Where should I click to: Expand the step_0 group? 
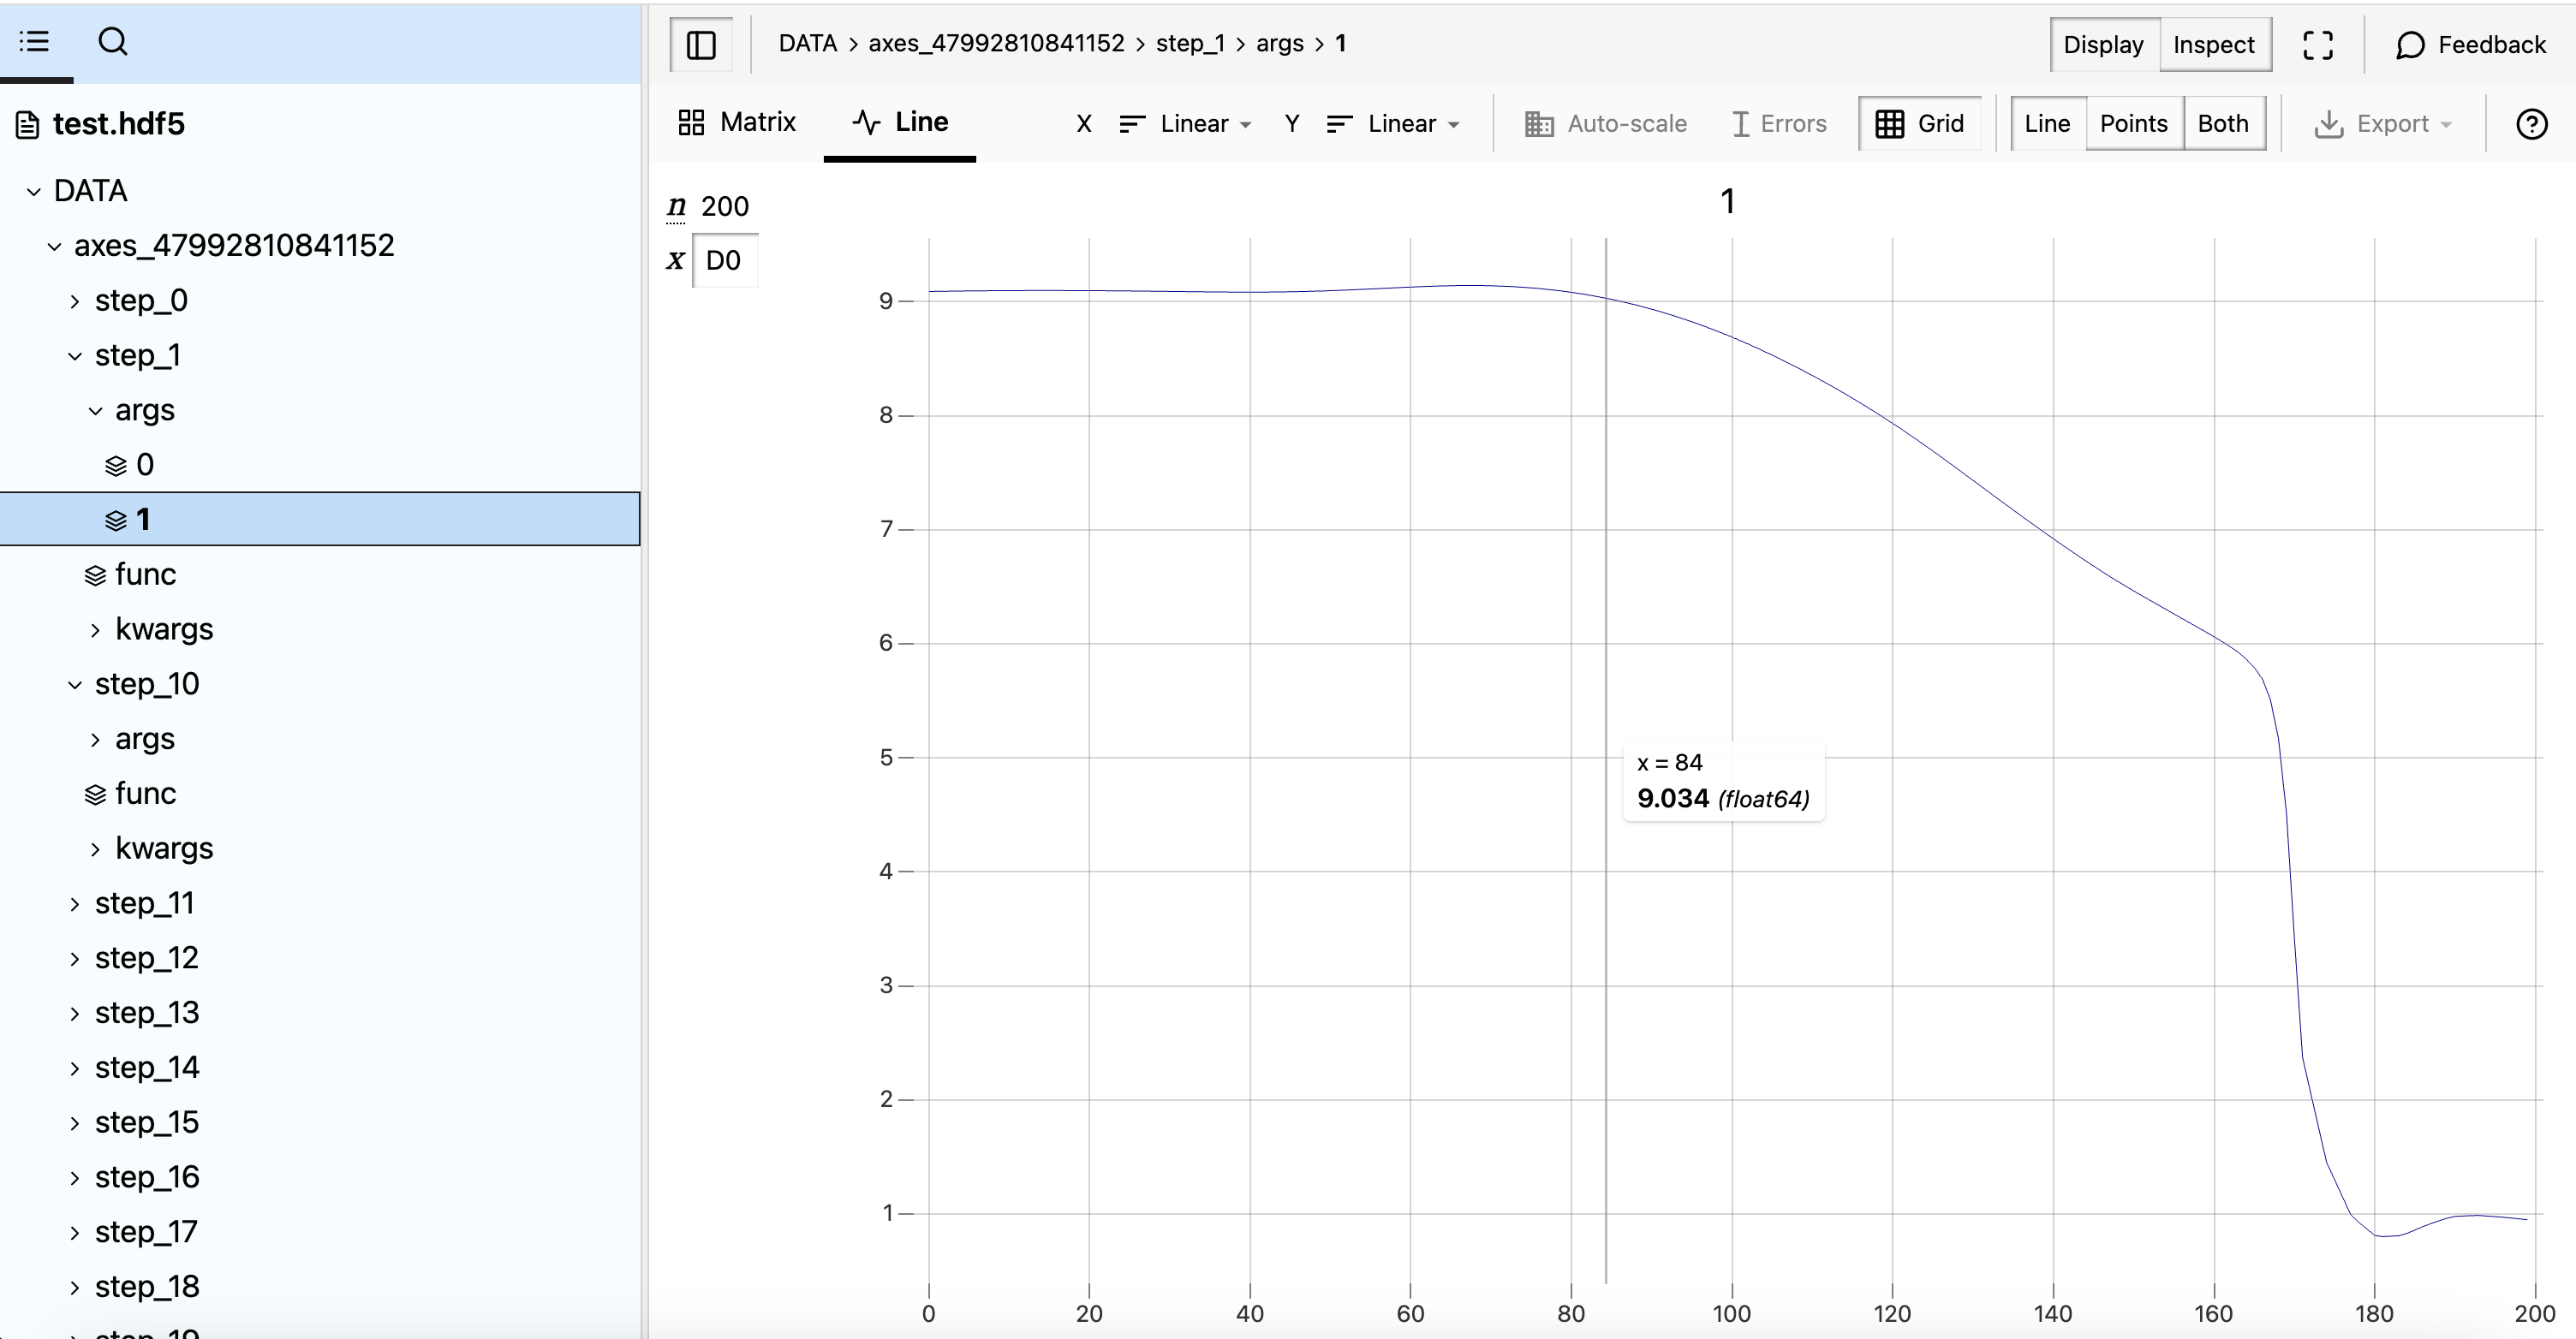(x=141, y=301)
